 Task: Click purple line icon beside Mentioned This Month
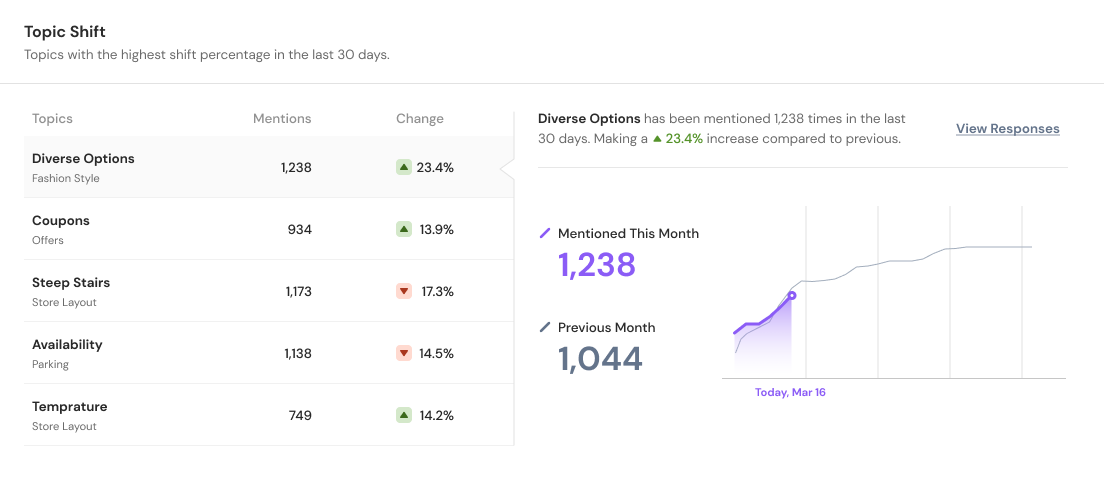tap(545, 233)
